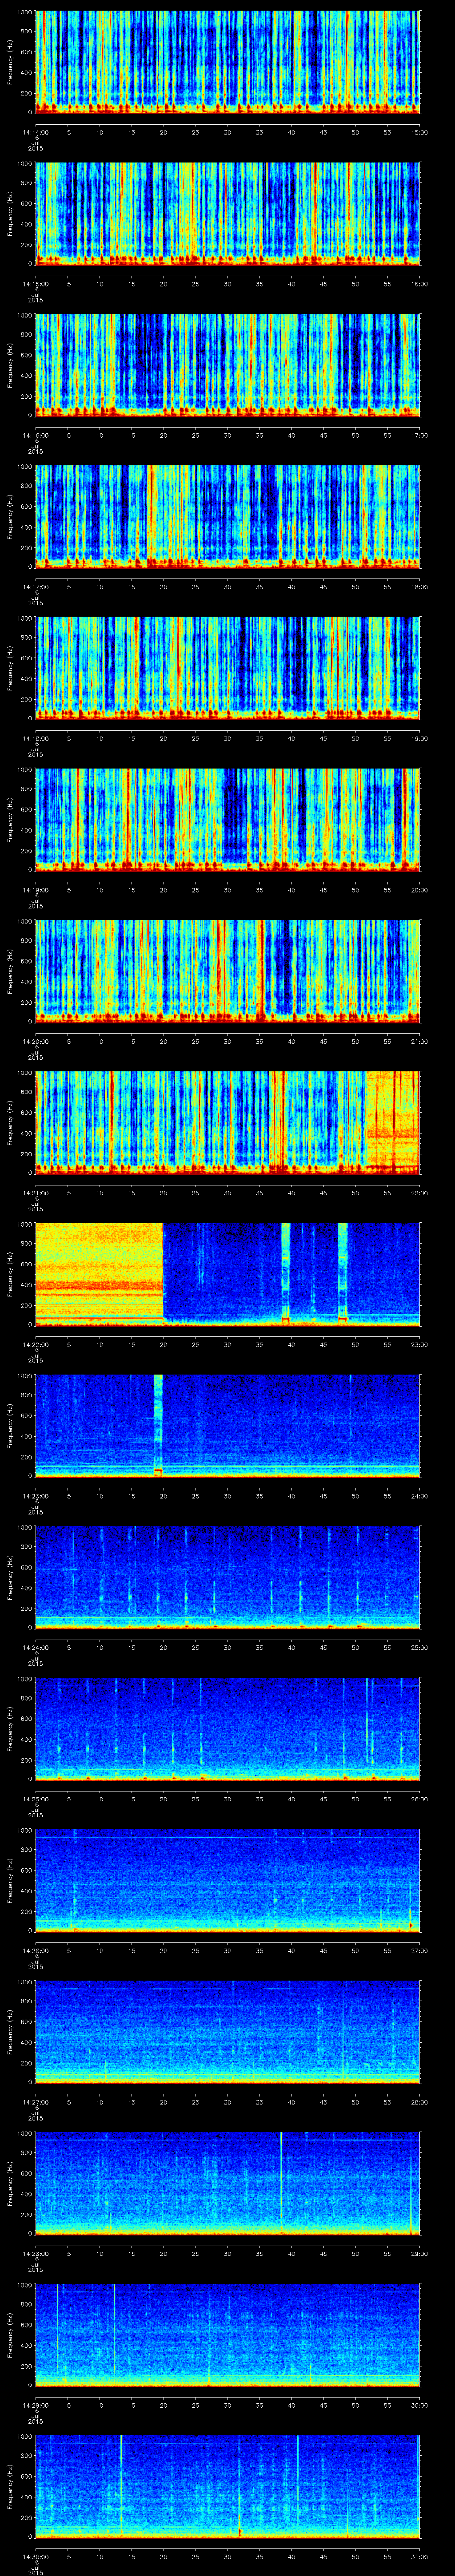The image size is (455, 2576).
Task: Select the 19:00 end time label
Action: pyautogui.click(x=419, y=738)
